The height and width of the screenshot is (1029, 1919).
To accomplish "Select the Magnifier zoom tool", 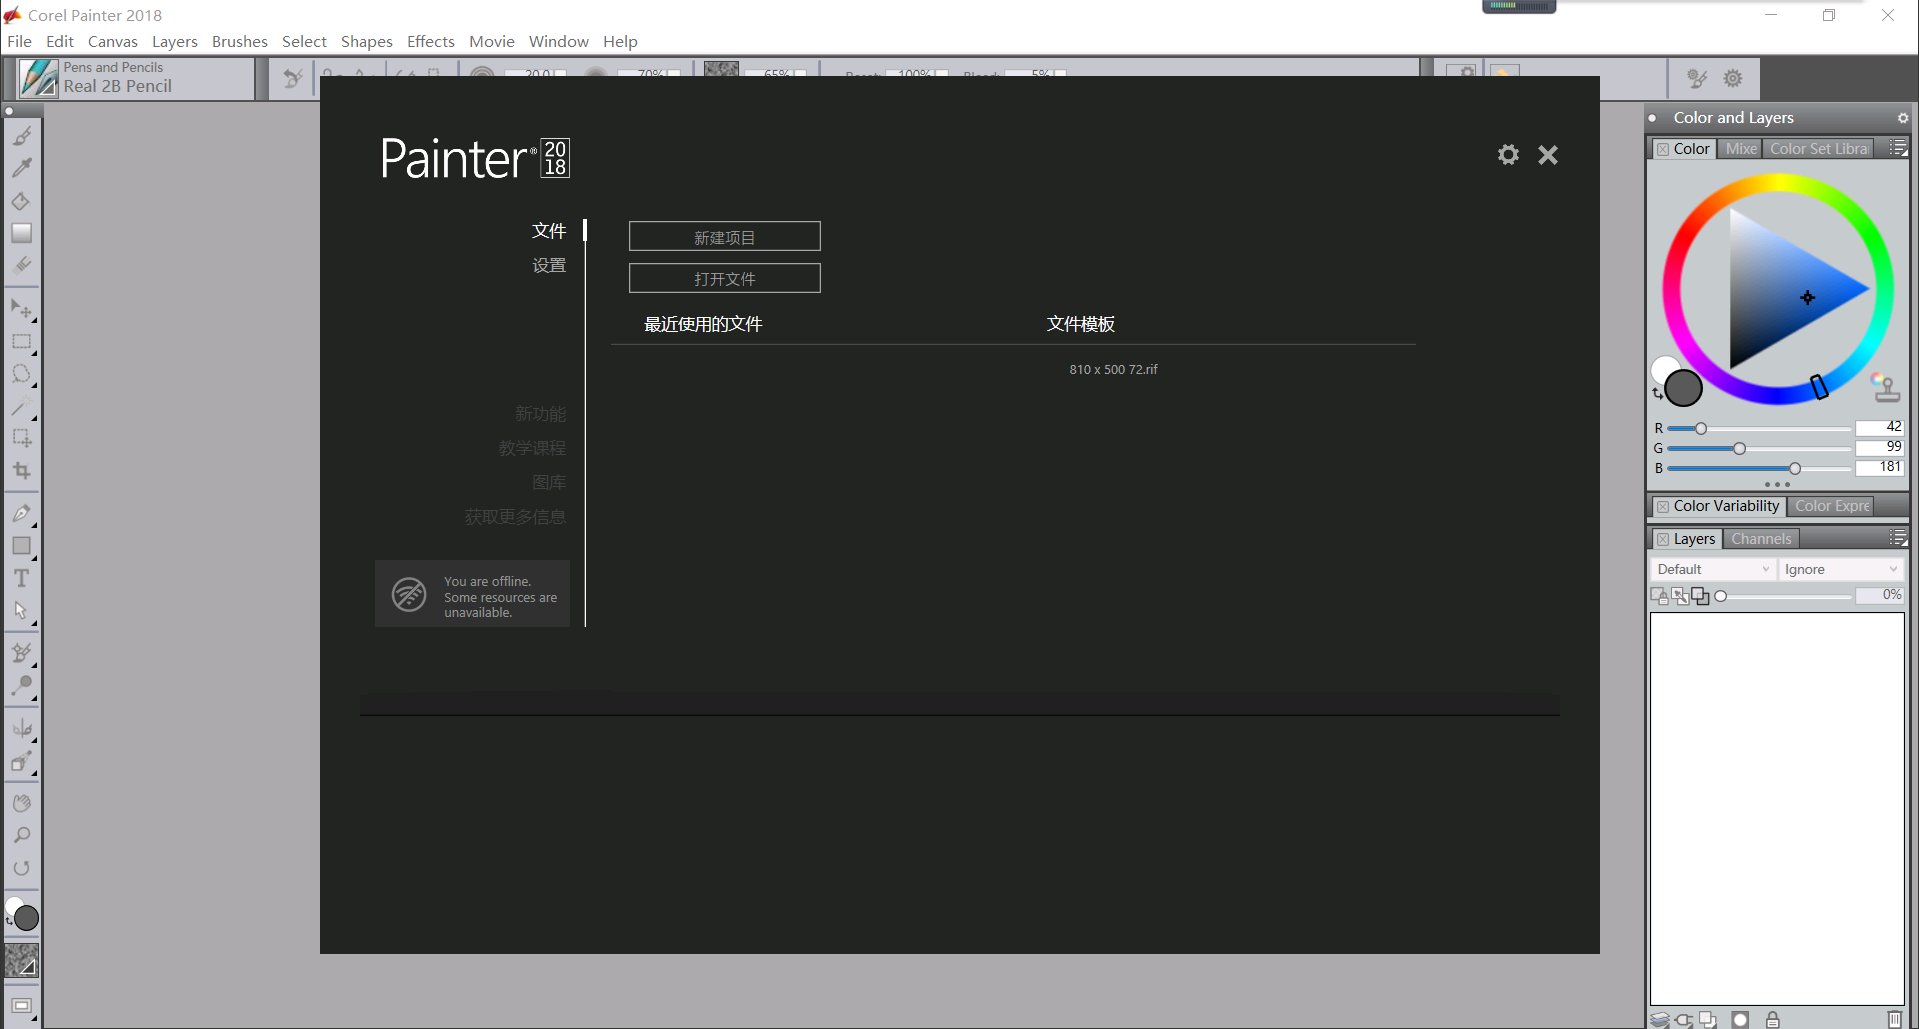I will (21, 836).
